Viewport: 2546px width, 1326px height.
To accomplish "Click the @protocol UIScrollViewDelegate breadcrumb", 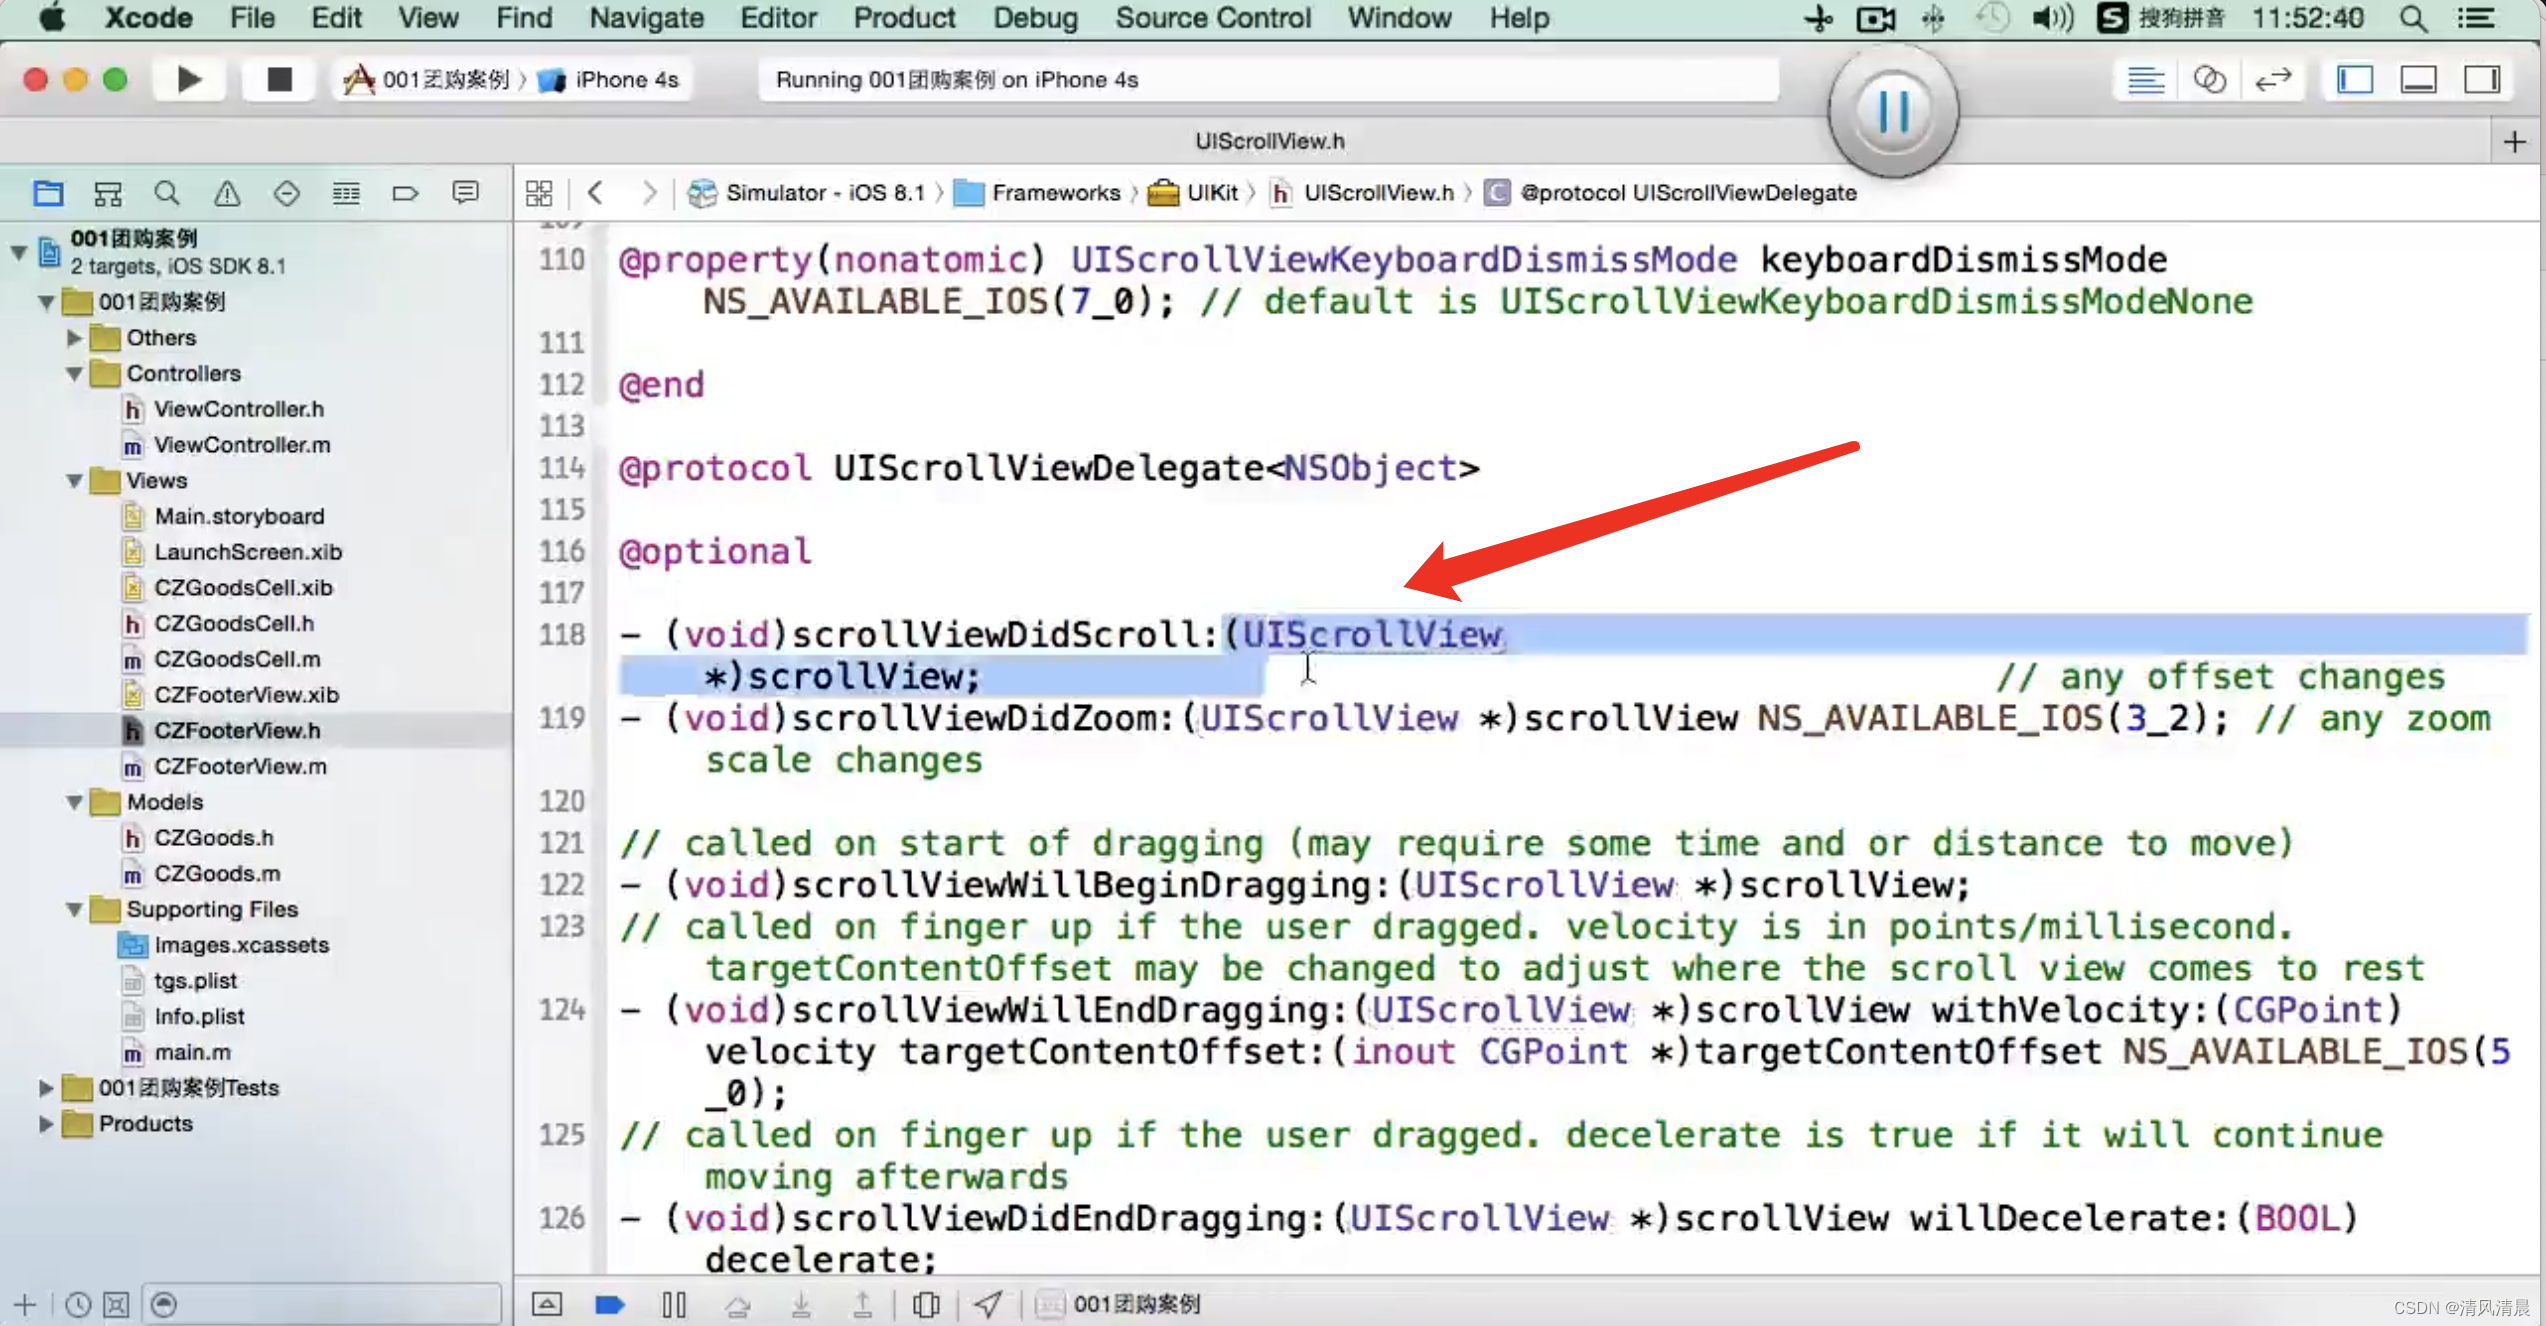I will tap(1671, 192).
